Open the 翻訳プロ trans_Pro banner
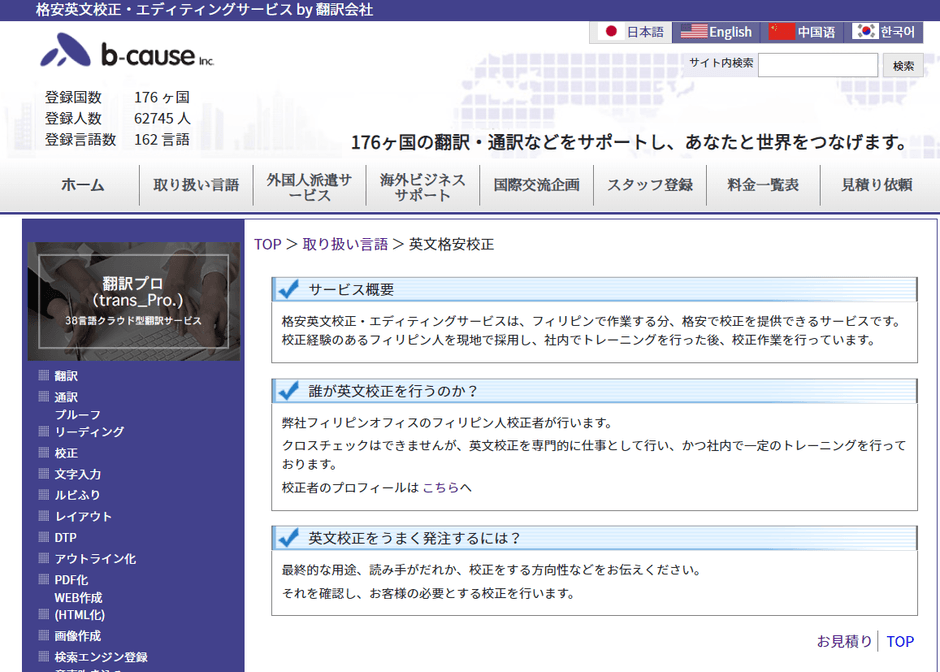This screenshot has height=672, width=940. (x=133, y=301)
